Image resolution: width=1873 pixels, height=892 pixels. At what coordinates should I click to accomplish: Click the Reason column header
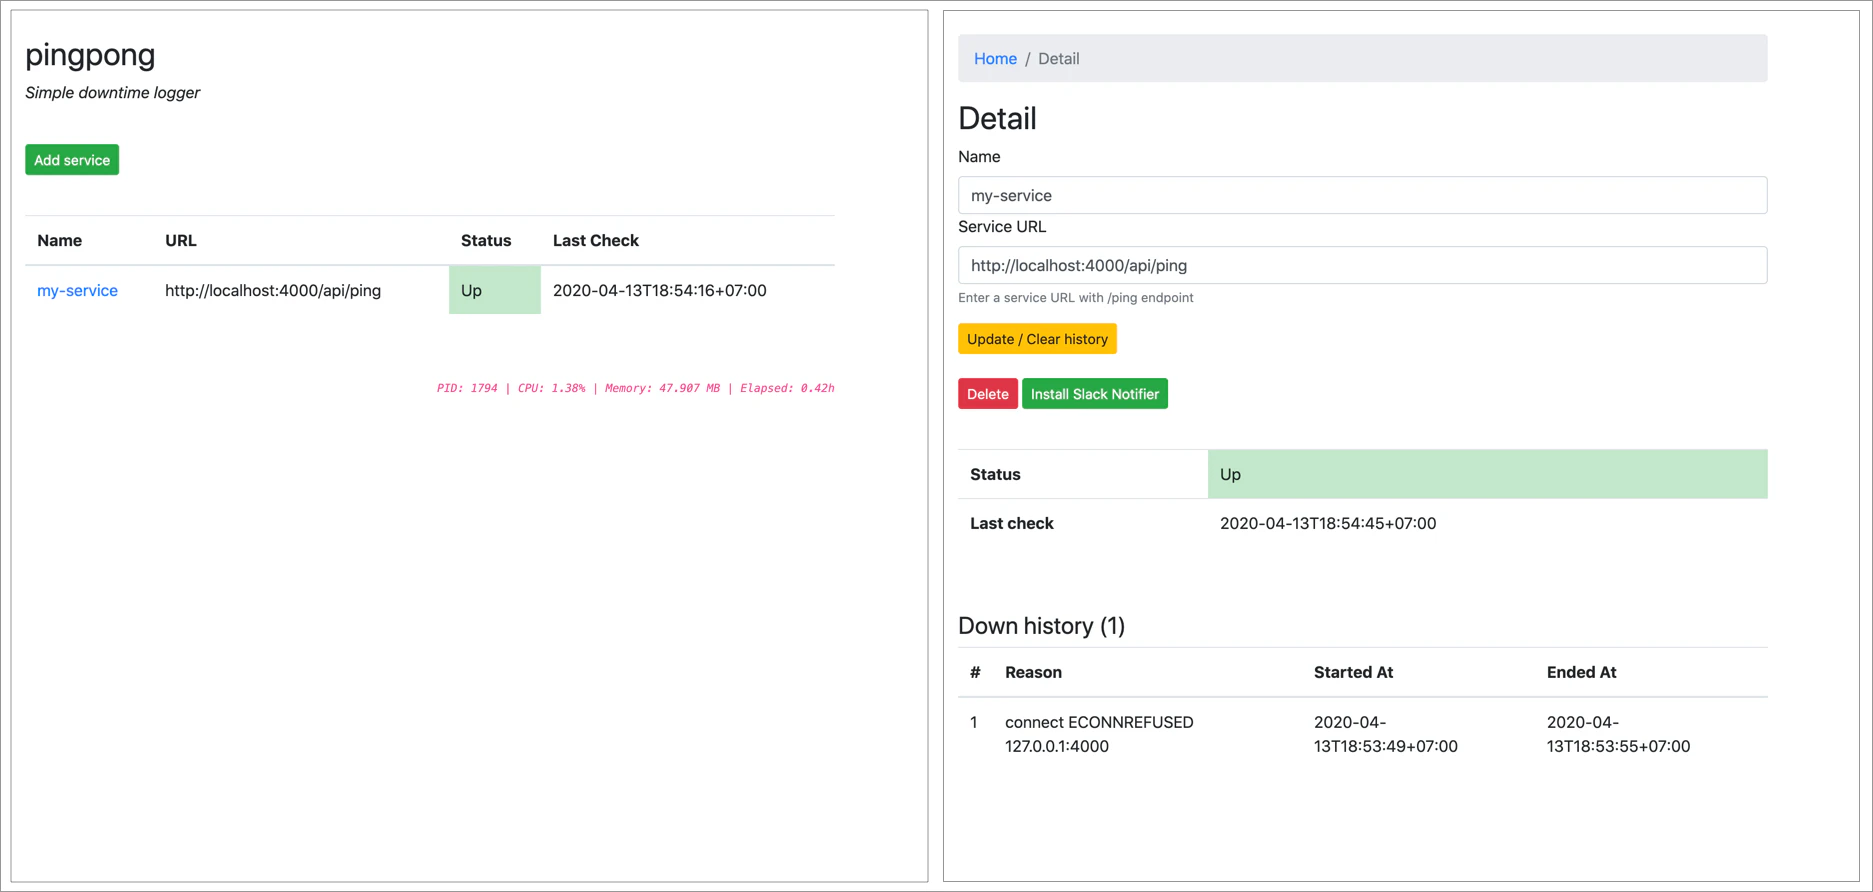pos(1033,672)
